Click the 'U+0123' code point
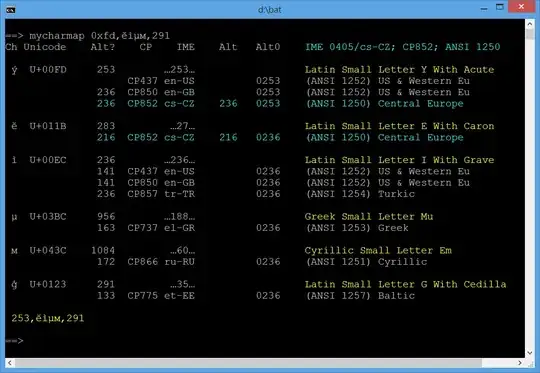540x373 pixels. 48,284
